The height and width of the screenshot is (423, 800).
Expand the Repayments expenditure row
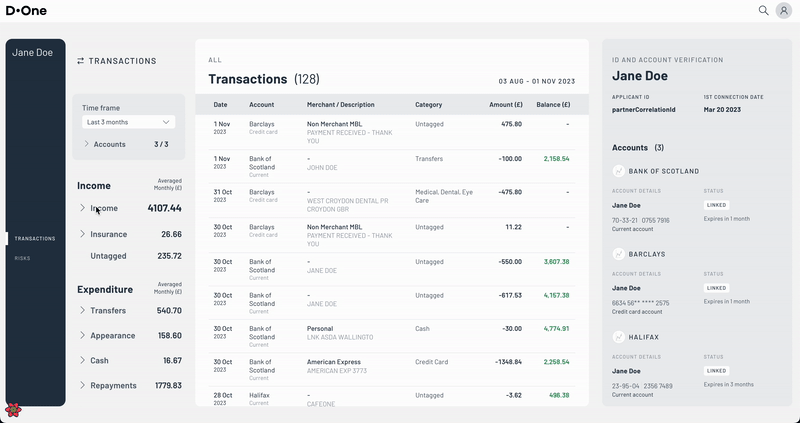[83, 385]
